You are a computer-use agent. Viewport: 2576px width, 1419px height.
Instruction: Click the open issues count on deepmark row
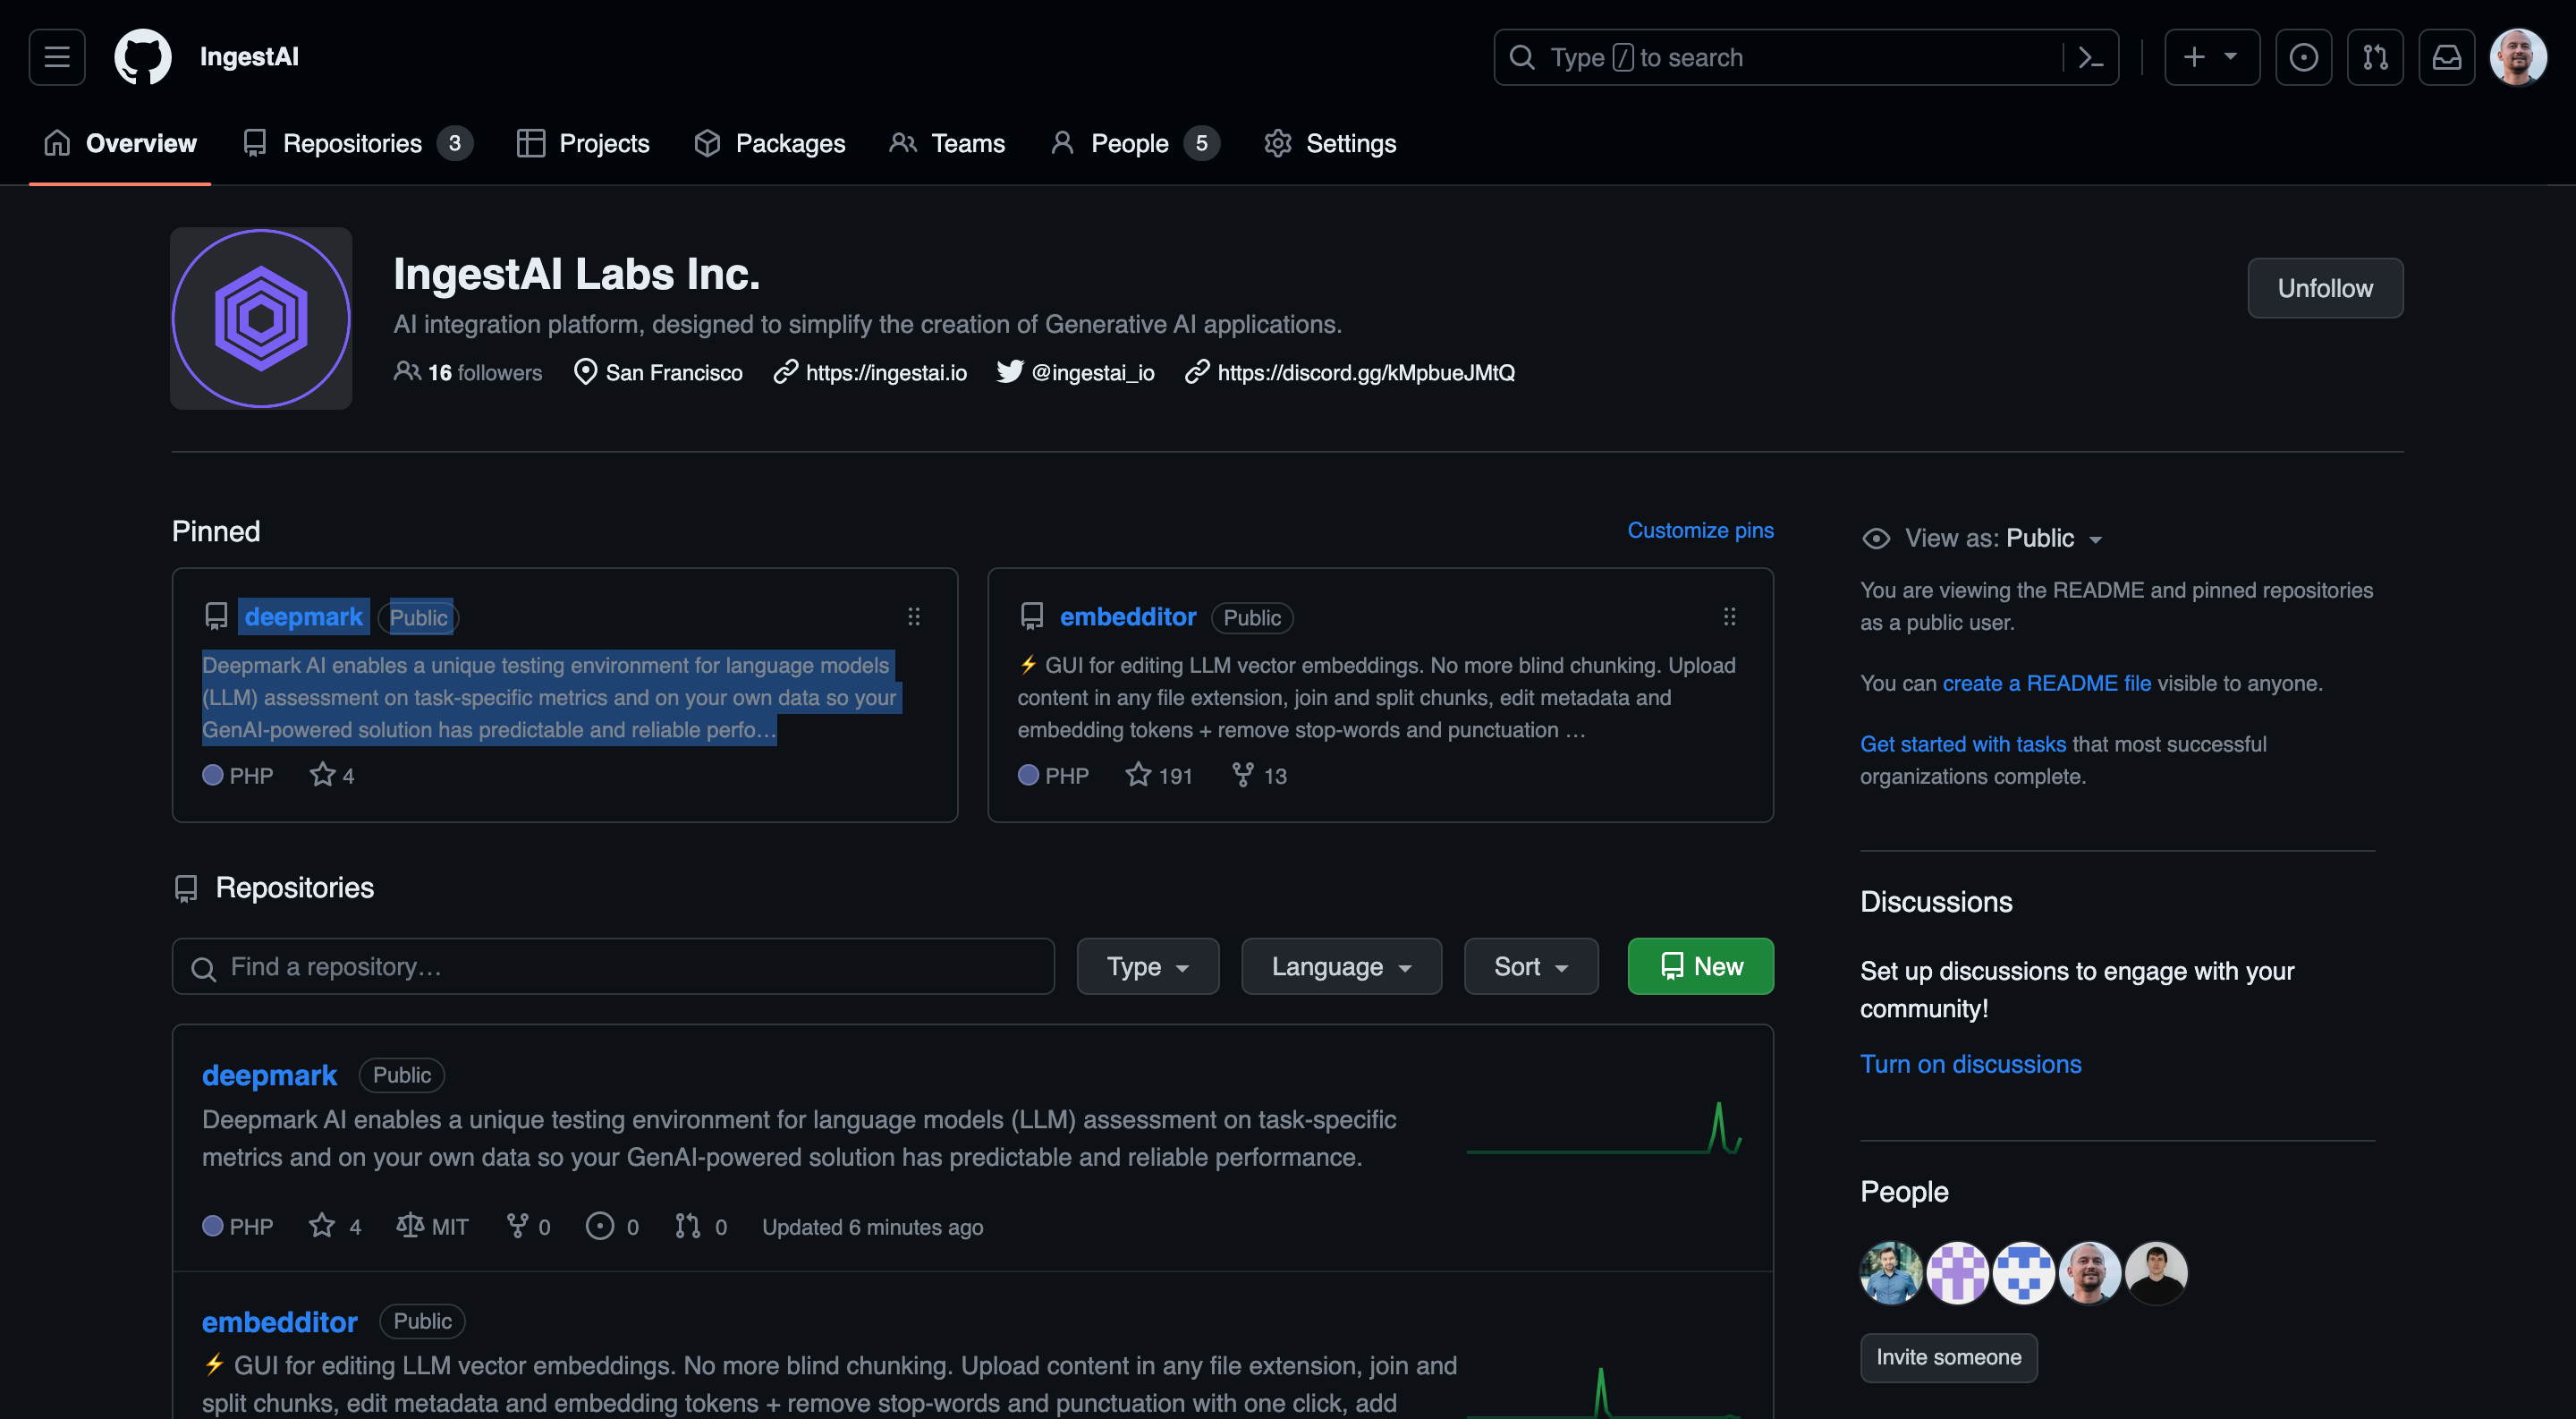coord(612,1226)
